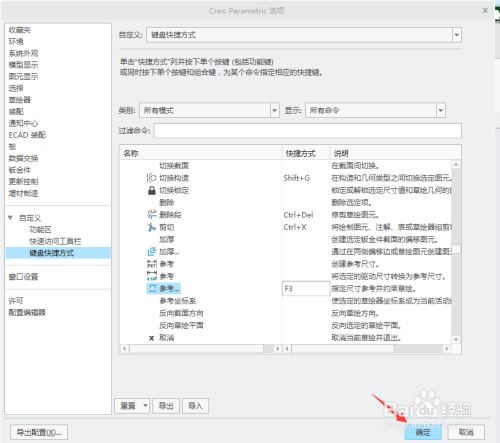Open 许可 in the left panel

(x=16, y=301)
